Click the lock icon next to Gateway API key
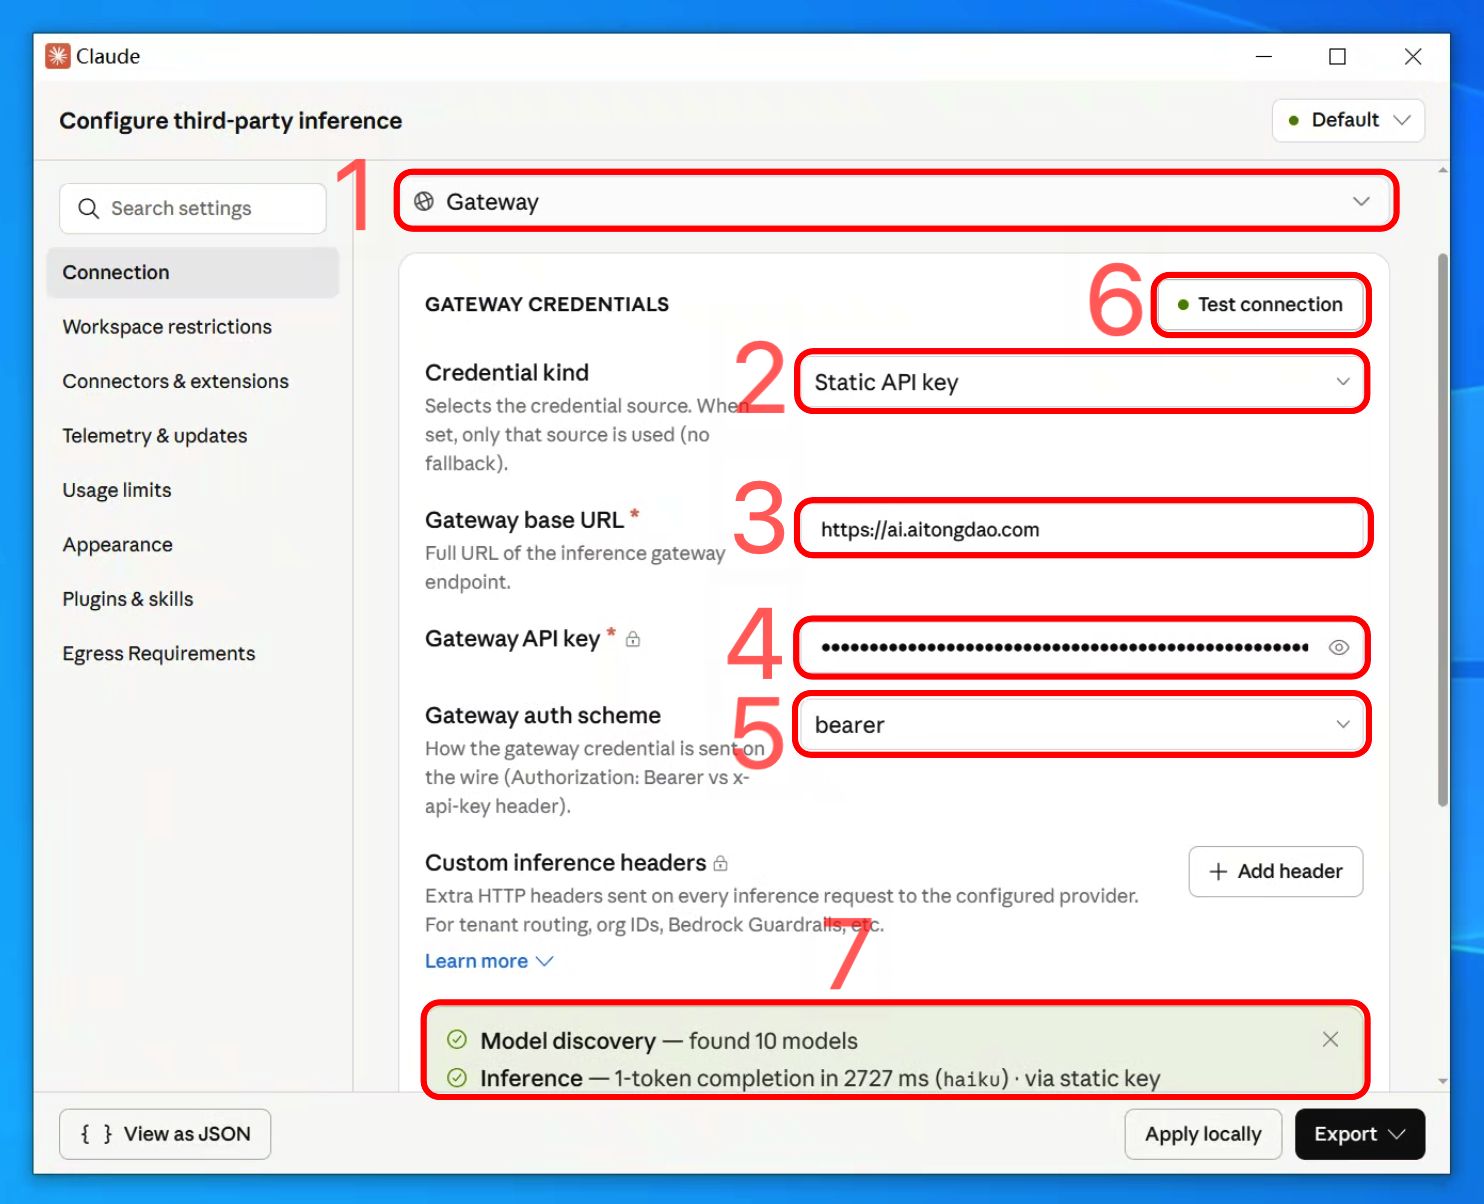 (x=633, y=639)
